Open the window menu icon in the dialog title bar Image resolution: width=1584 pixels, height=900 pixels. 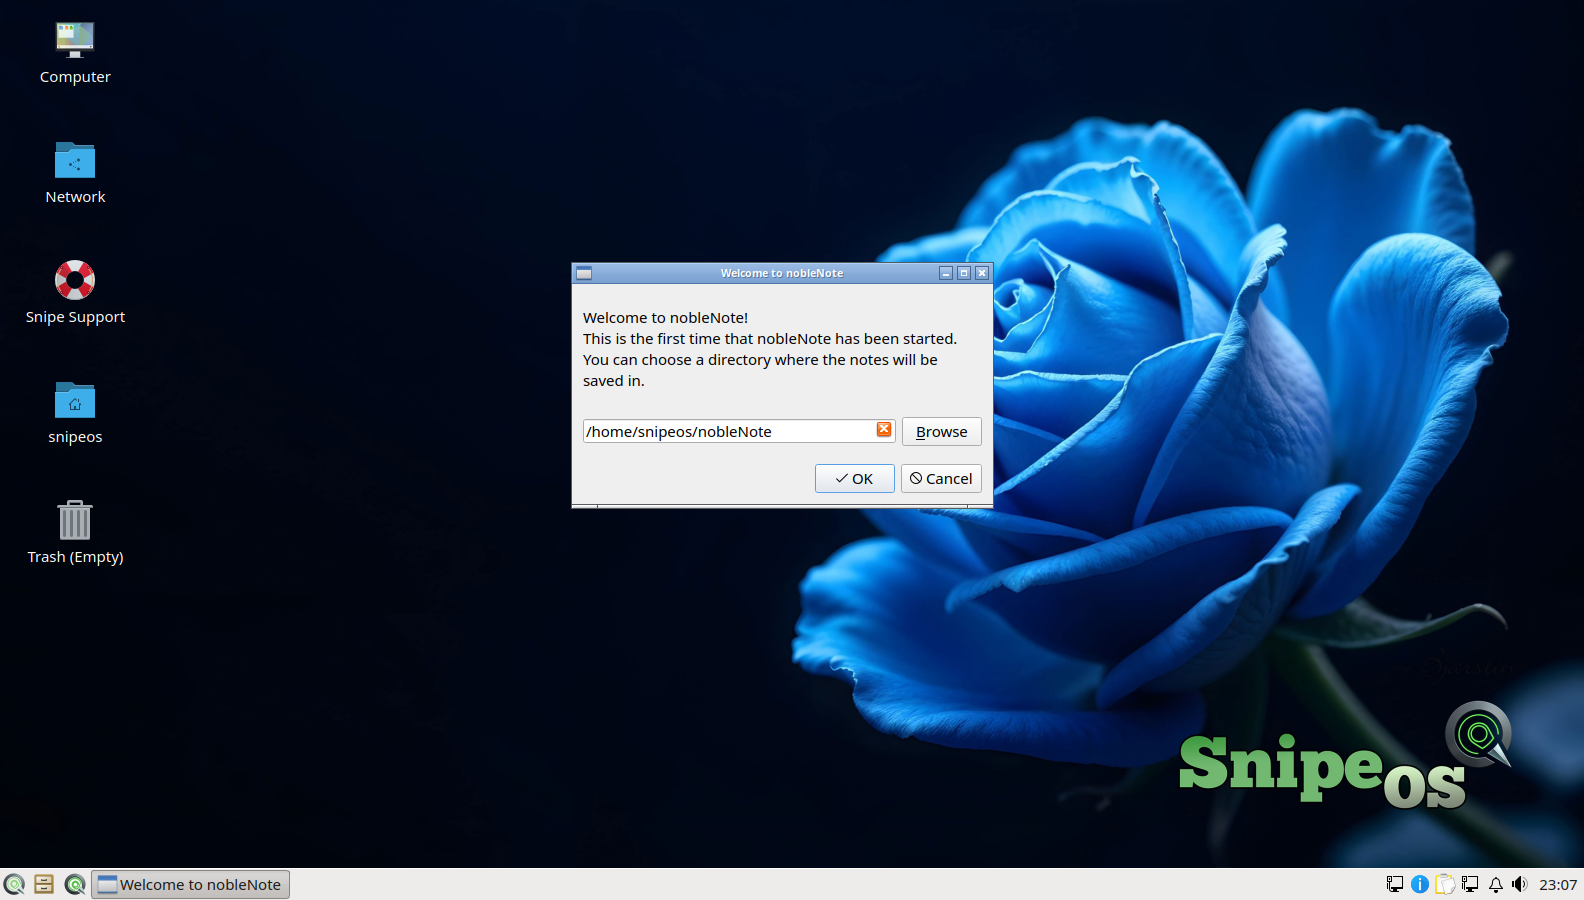coord(584,273)
